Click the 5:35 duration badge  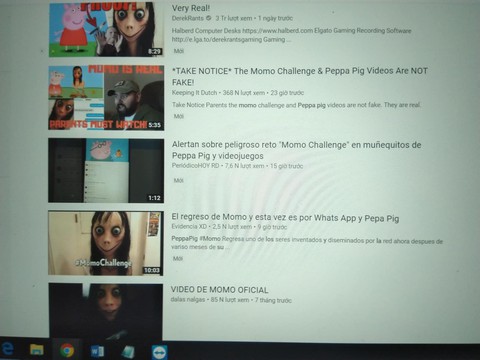point(154,125)
